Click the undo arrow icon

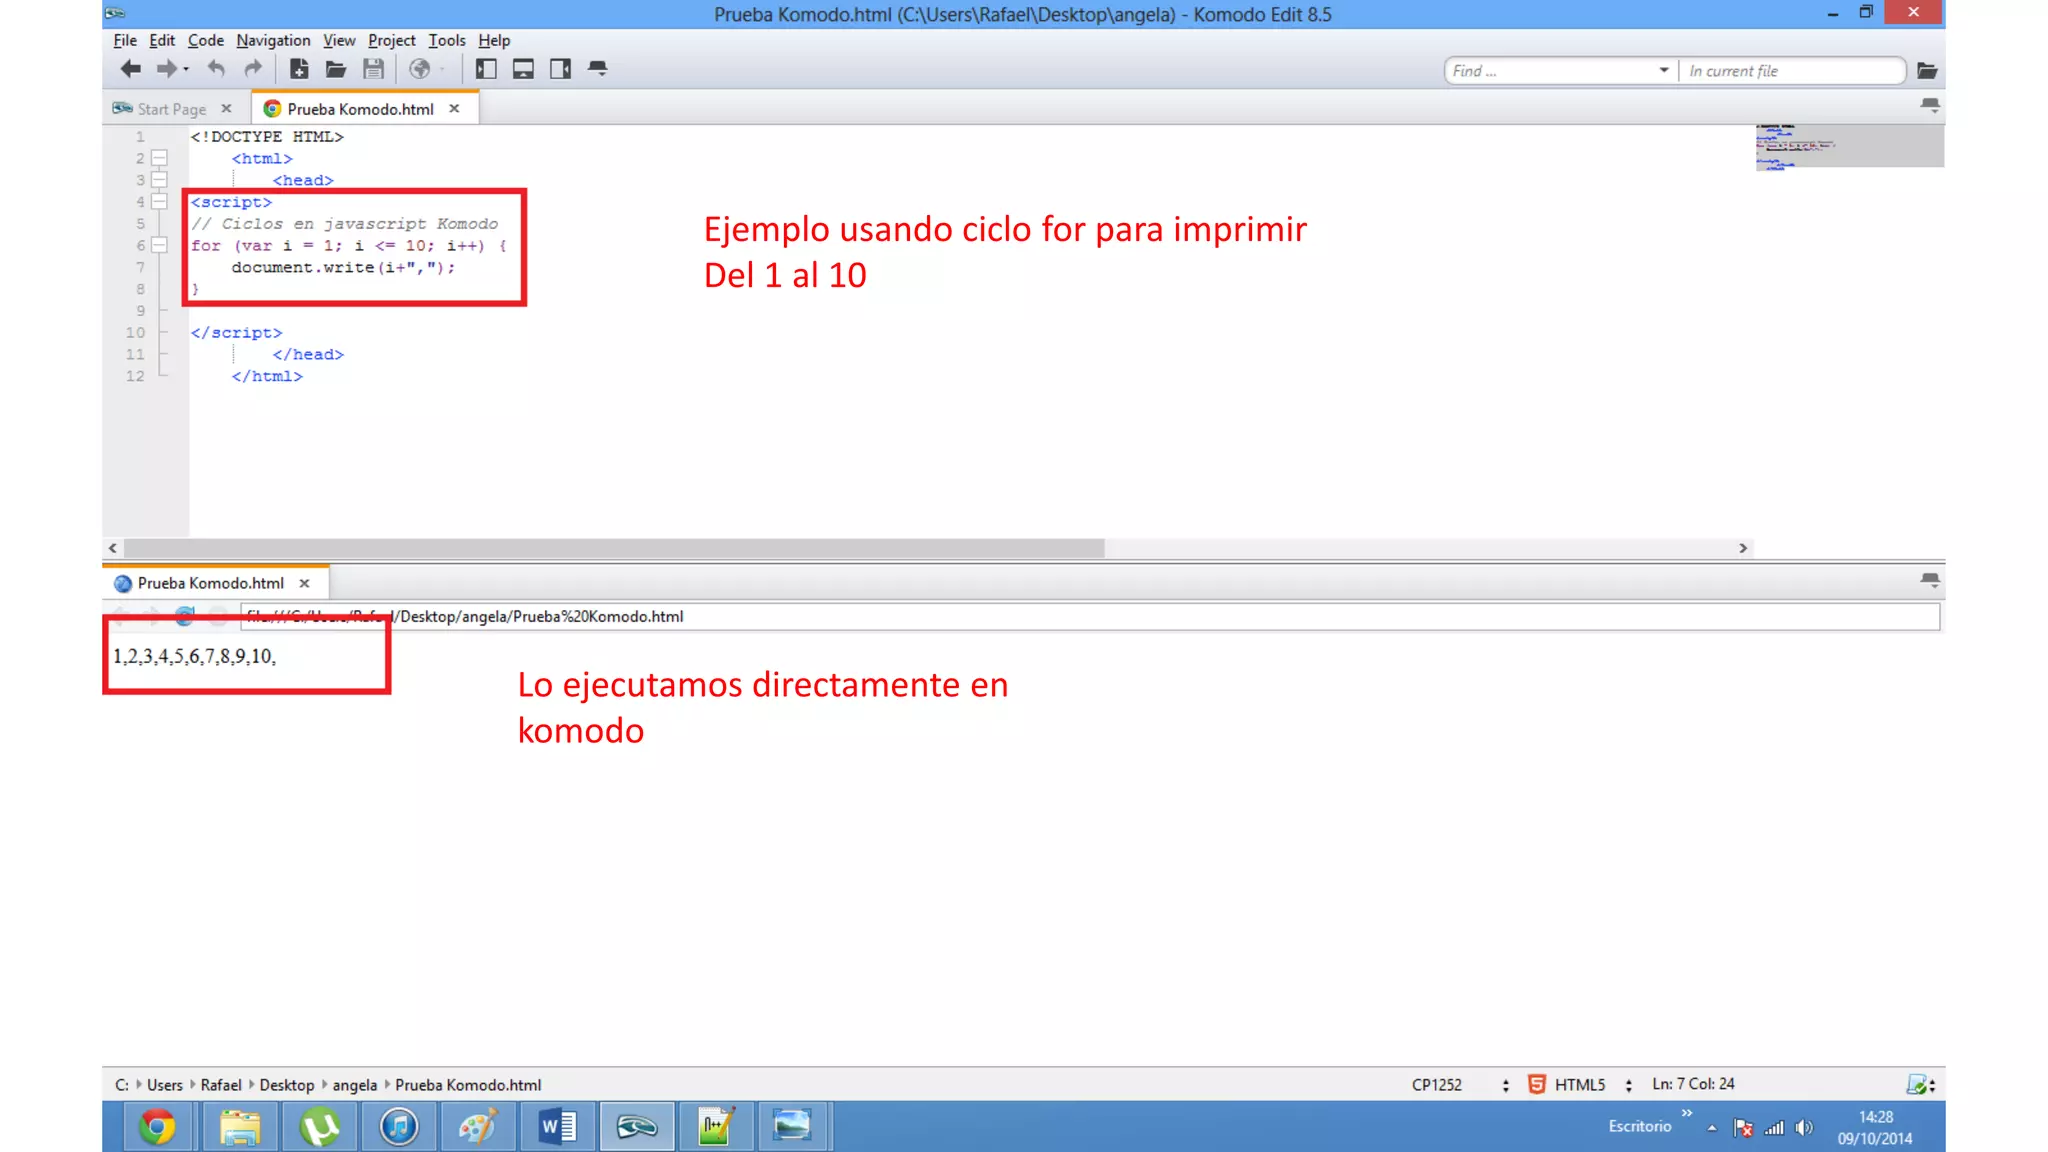[x=216, y=69]
